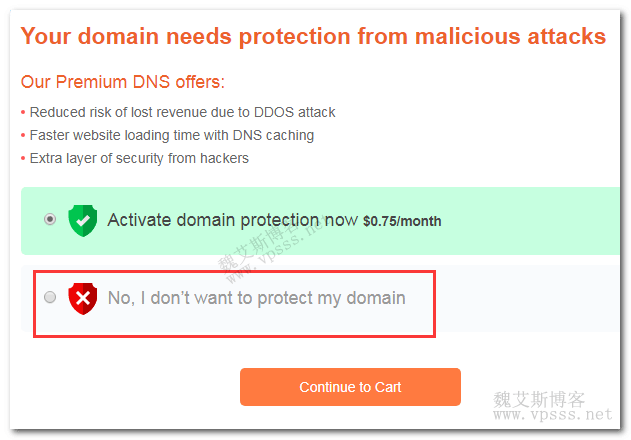Select the no-protection radio button

pyautogui.click(x=50, y=297)
